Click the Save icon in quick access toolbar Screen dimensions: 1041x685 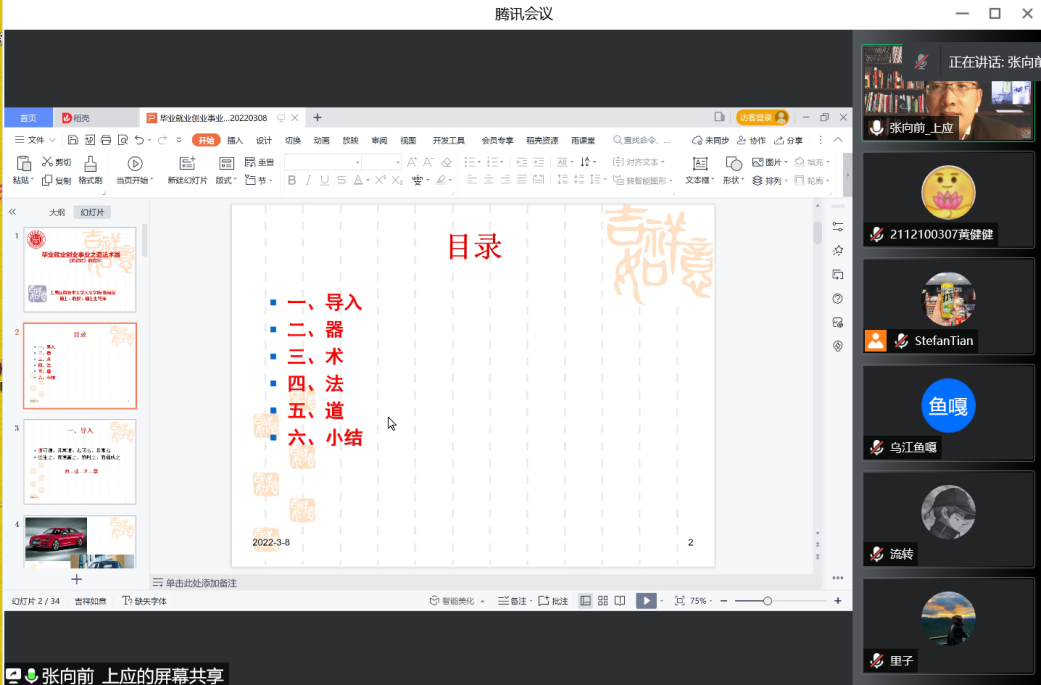pos(74,140)
